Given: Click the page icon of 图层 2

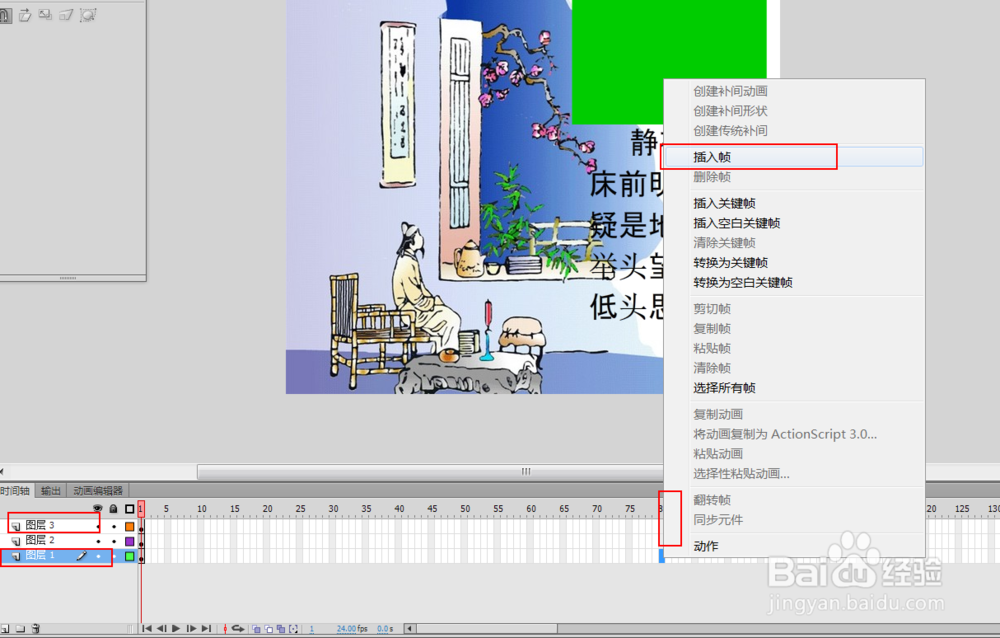Looking at the screenshot, I should (x=15, y=541).
